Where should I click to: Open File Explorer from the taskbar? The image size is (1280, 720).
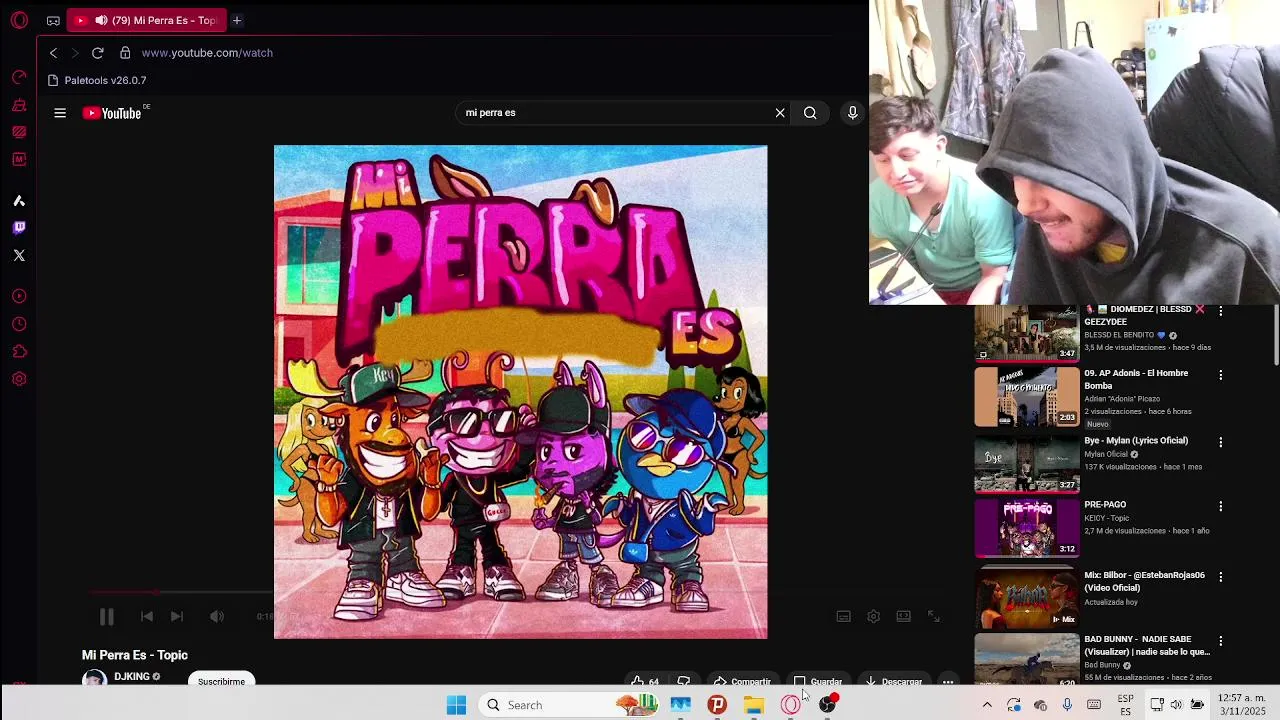(x=754, y=705)
